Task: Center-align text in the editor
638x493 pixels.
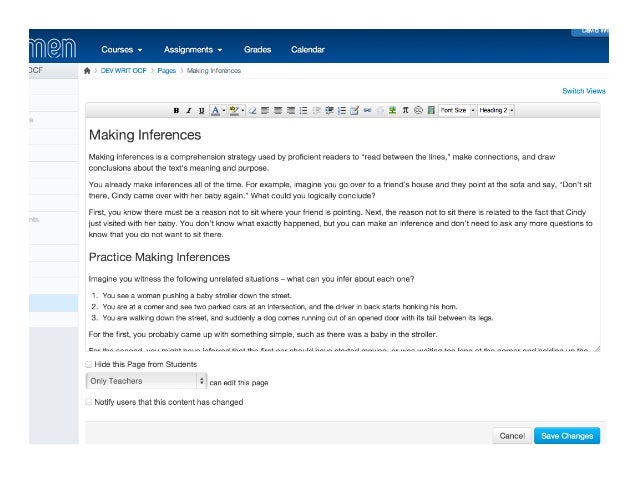Action: click(x=278, y=110)
